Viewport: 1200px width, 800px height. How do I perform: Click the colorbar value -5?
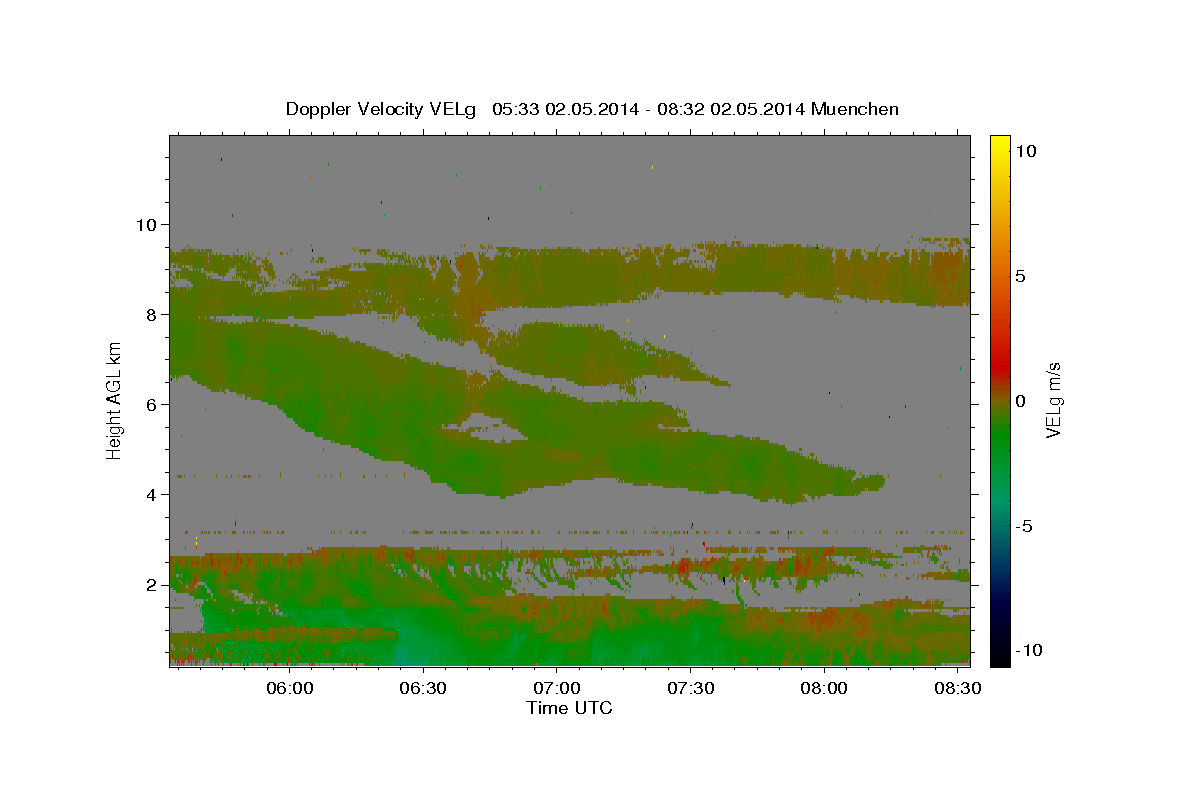(1023, 525)
